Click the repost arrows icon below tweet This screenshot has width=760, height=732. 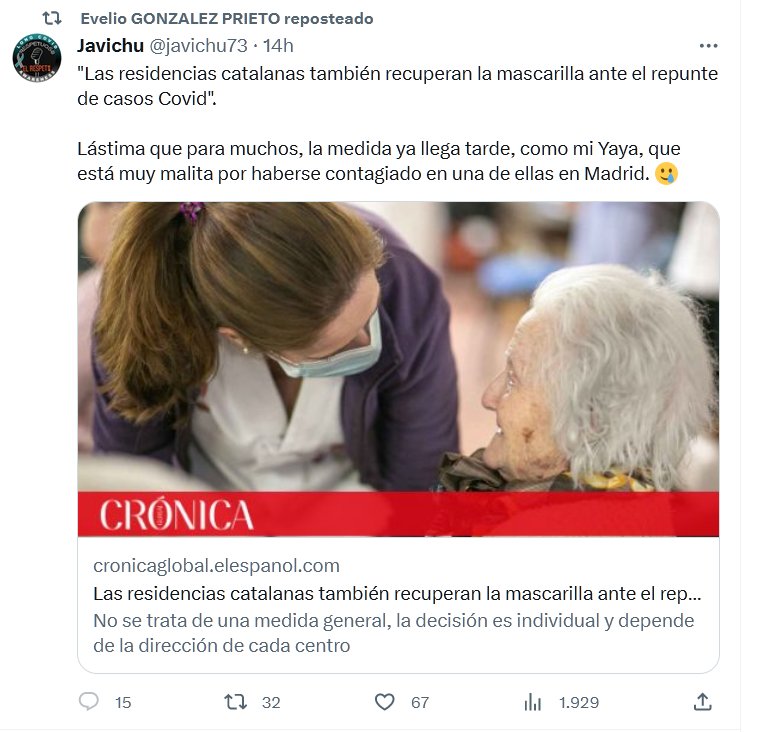pyautogui.click(x=236, y=701)
